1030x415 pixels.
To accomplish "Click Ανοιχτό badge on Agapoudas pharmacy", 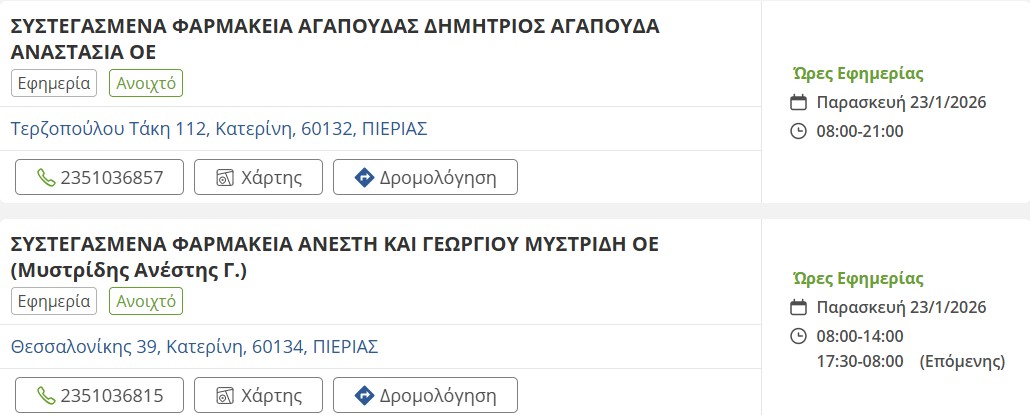I will [x=146, y=83].
